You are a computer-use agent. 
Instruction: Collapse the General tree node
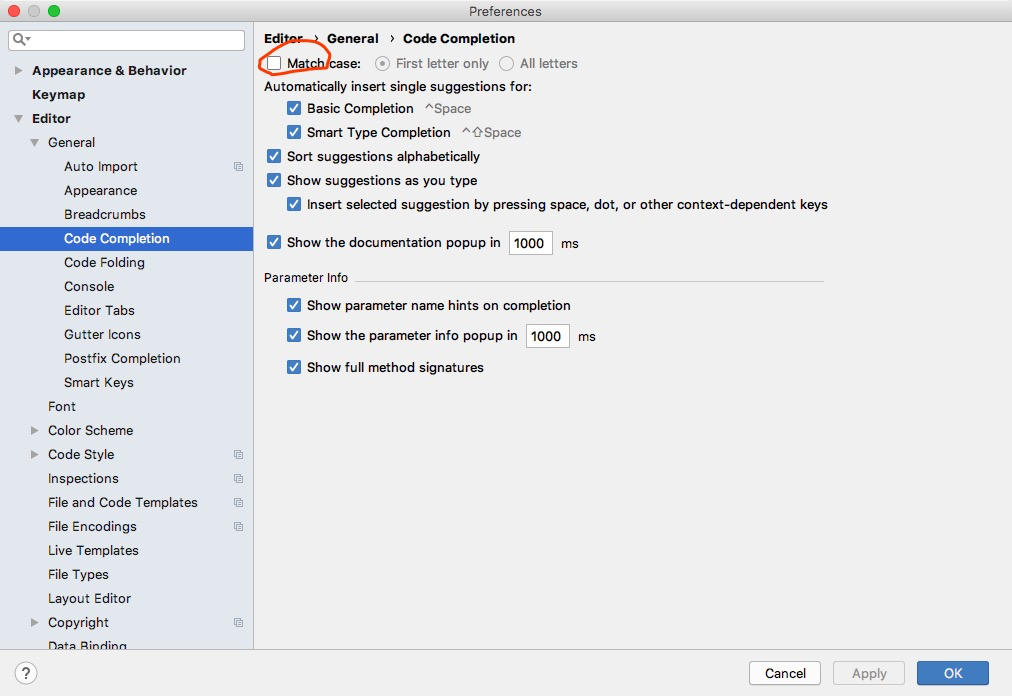pyautogui.click(x=34, y=143)
